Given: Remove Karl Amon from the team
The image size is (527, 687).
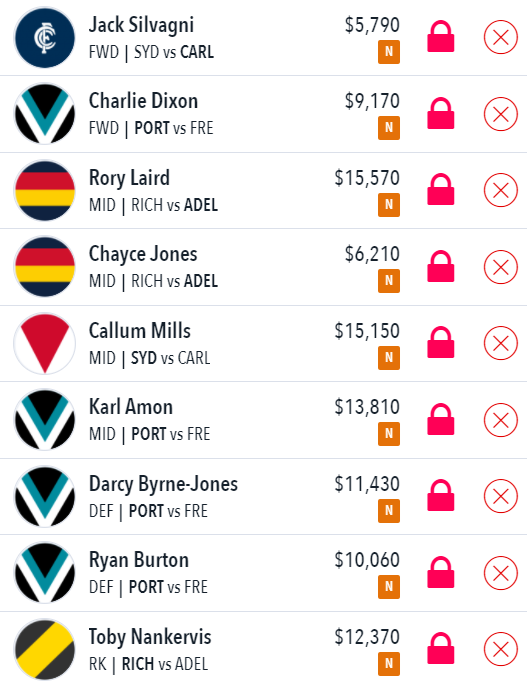Looking at the screenshot, I should point(501,420).
